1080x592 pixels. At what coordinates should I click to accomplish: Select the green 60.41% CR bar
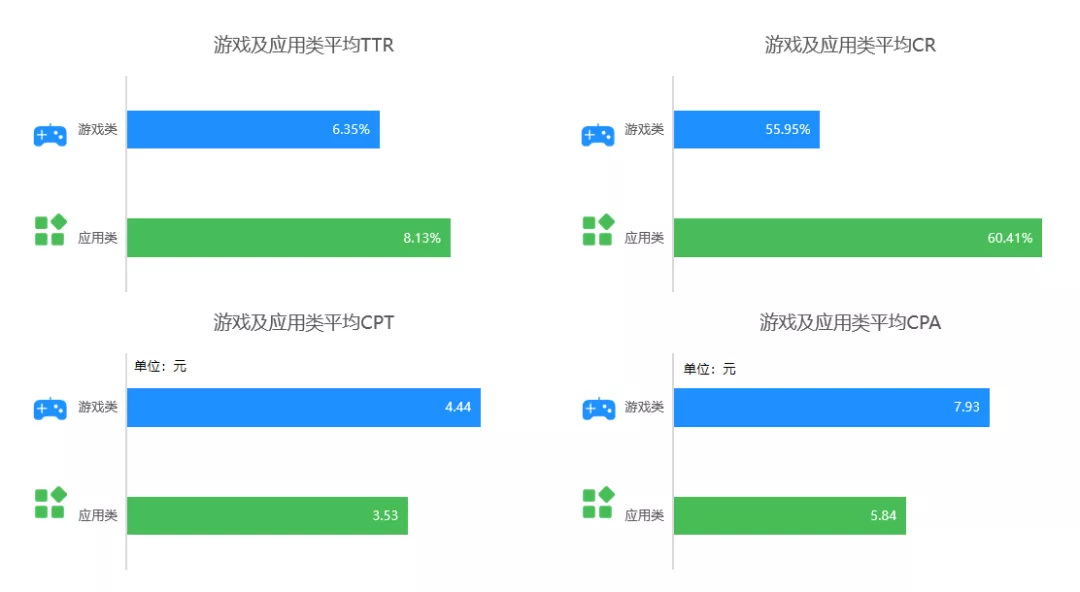[x=858, y=238]
